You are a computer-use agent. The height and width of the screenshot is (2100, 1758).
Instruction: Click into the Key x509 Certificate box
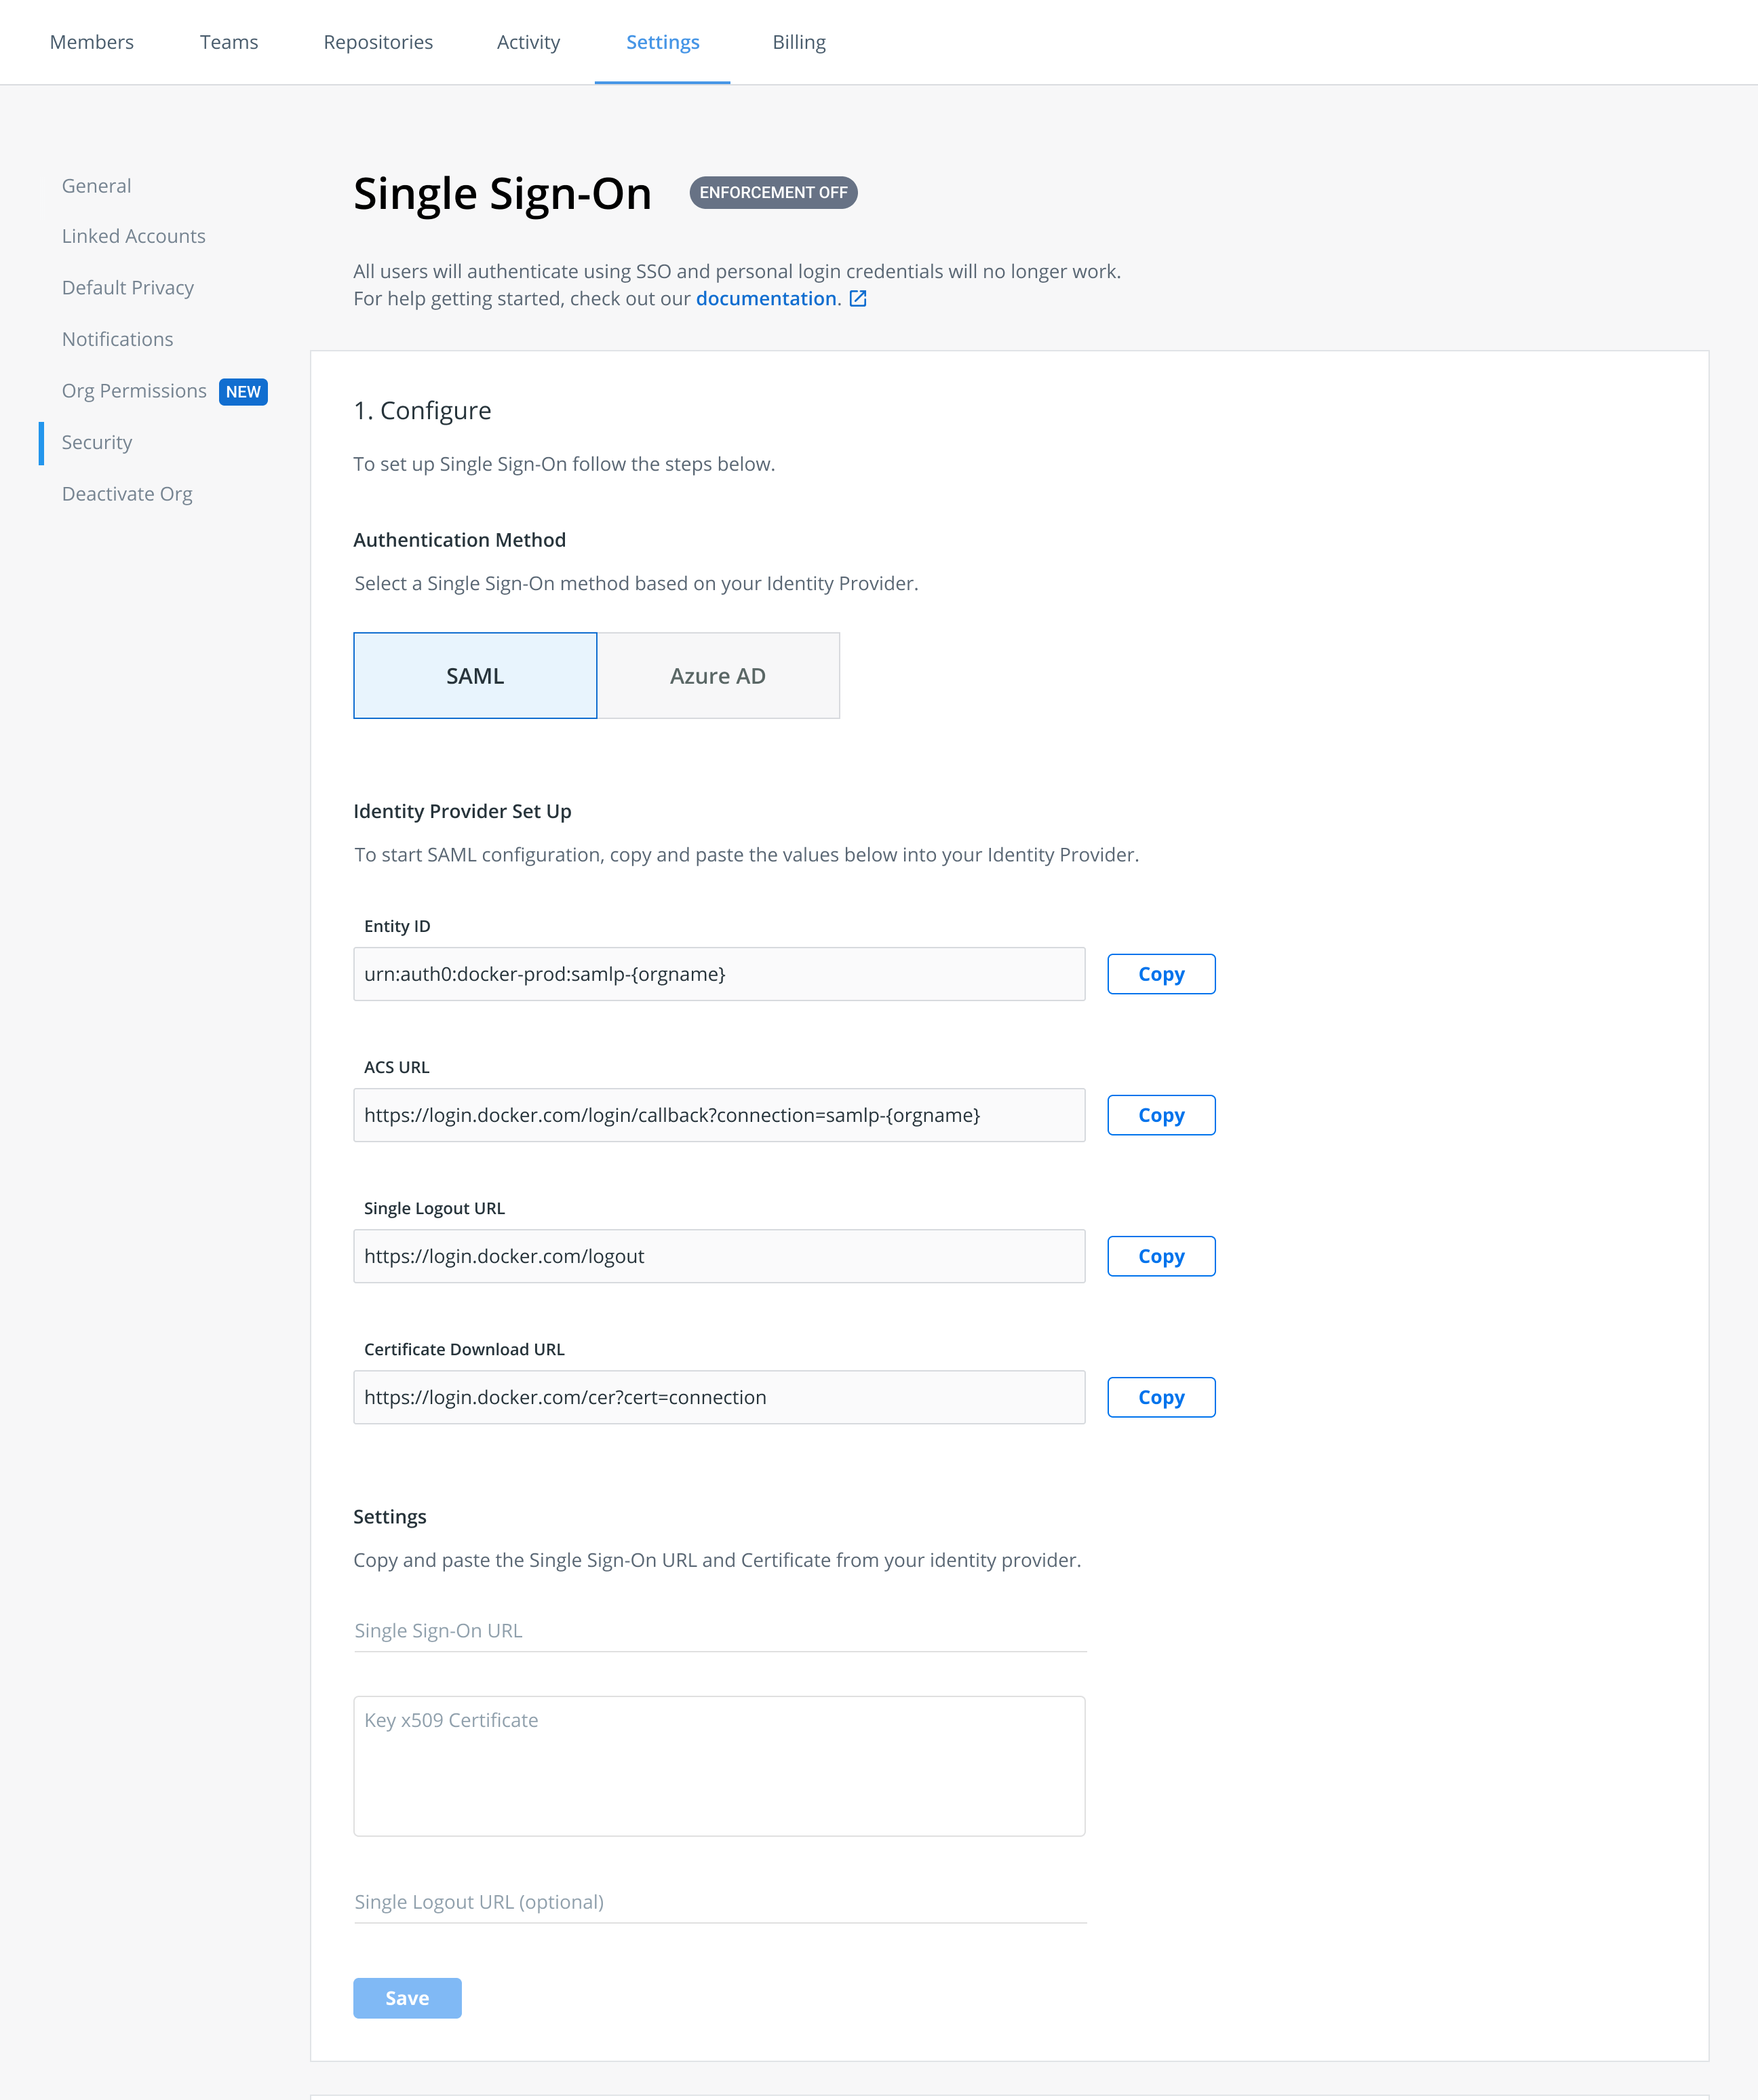pyautogui.click(x=719, y=1766)
